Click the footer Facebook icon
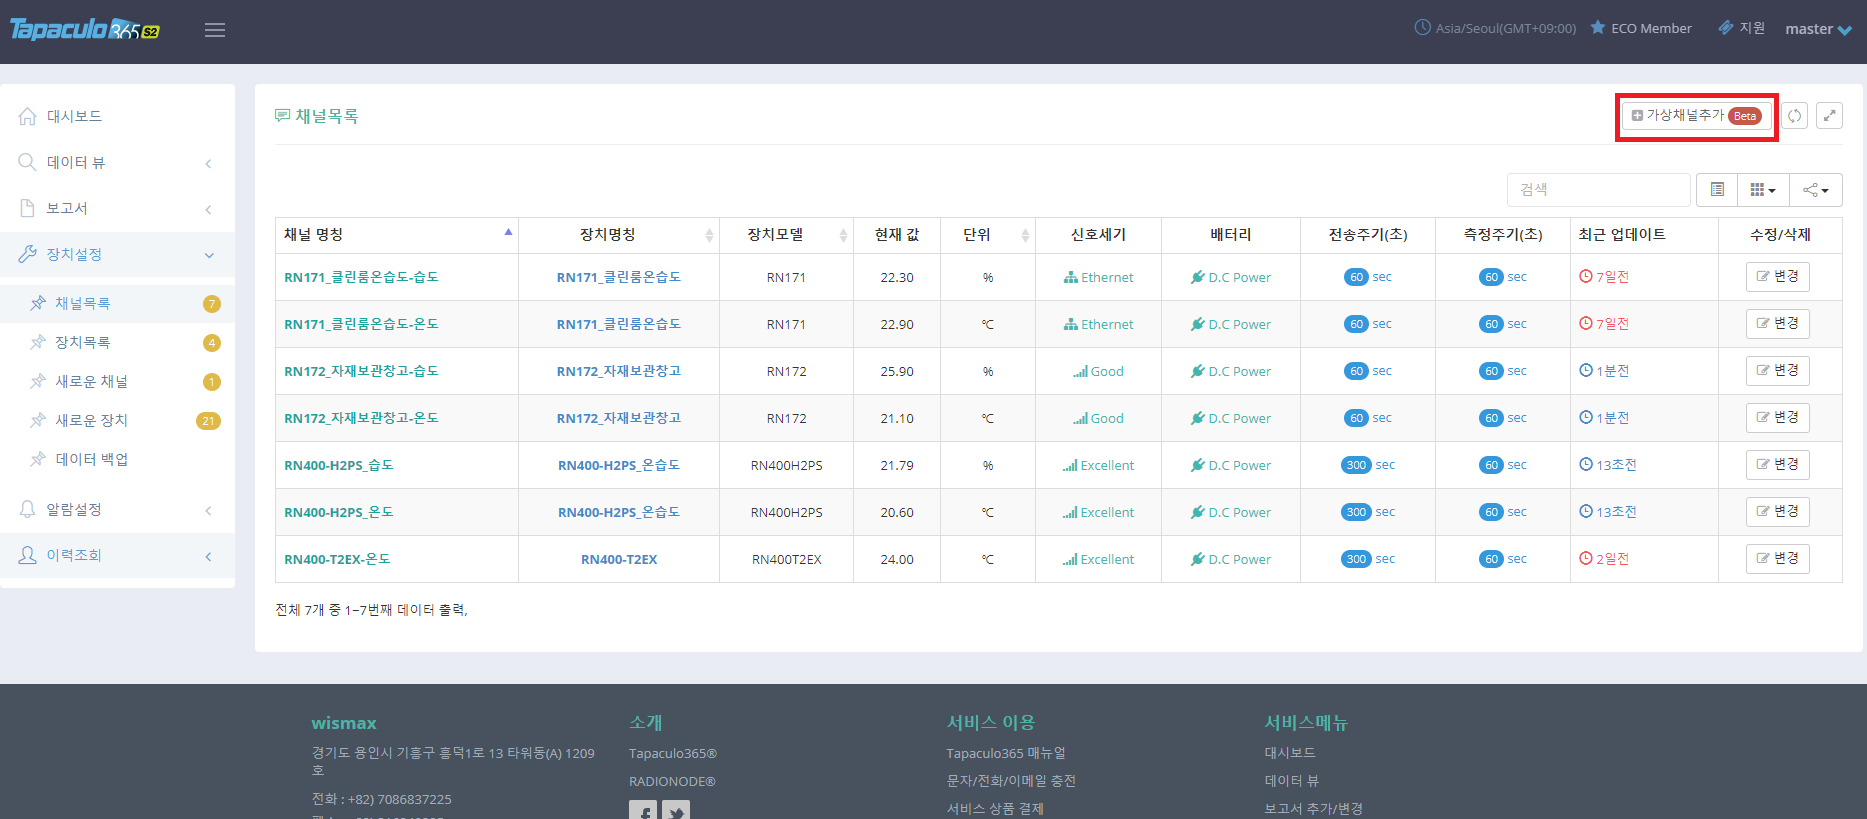Screen dimensions: 1867x819 click(x=643, y=810)
